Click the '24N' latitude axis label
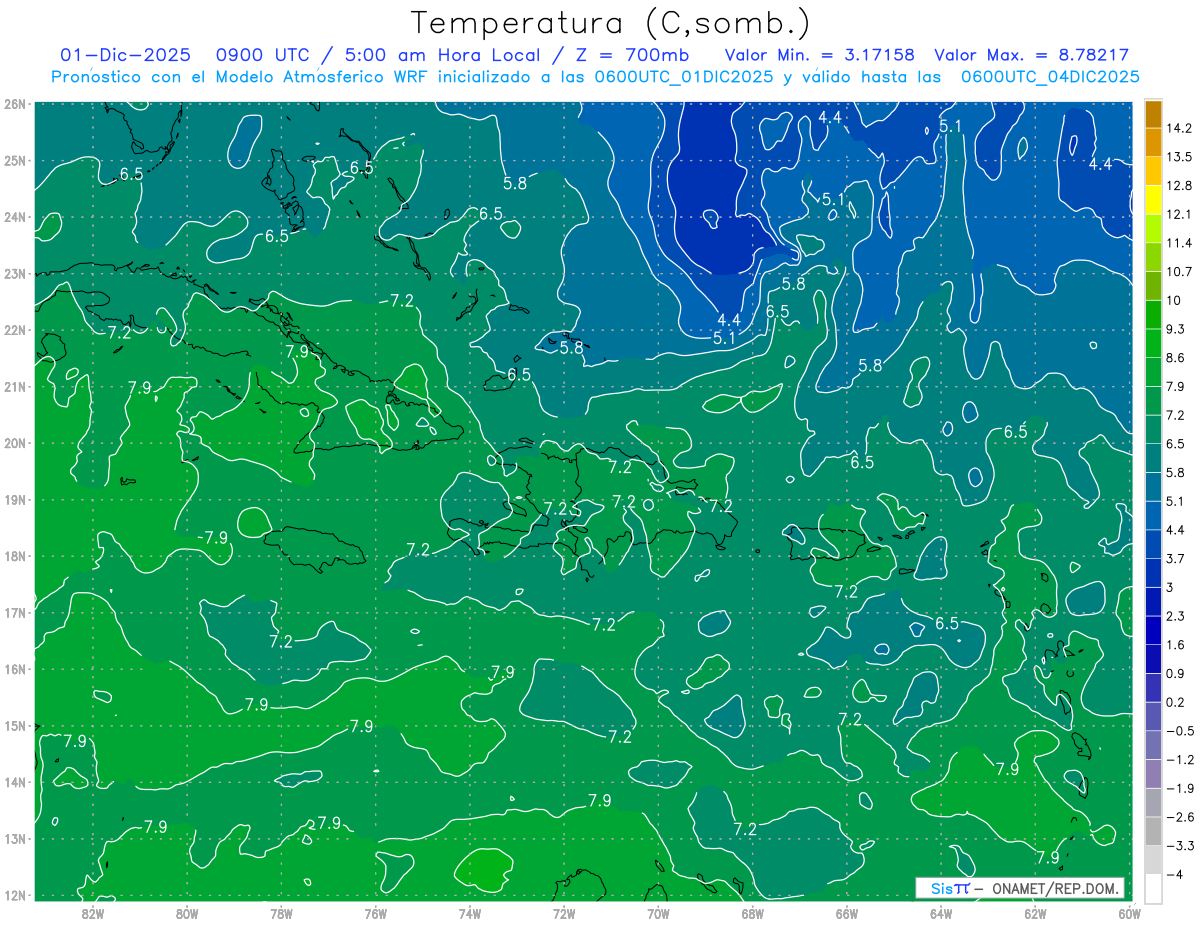This screenshot has height=927, width=1200. tap(14, 217)
